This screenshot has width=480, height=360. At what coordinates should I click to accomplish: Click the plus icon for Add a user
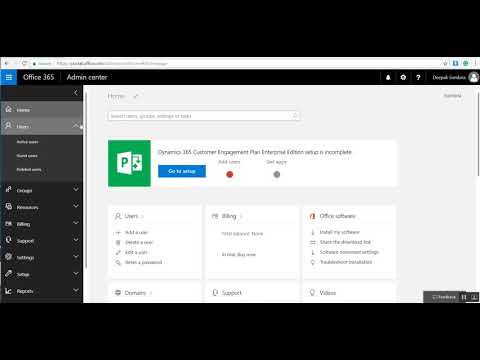point(118,233)
